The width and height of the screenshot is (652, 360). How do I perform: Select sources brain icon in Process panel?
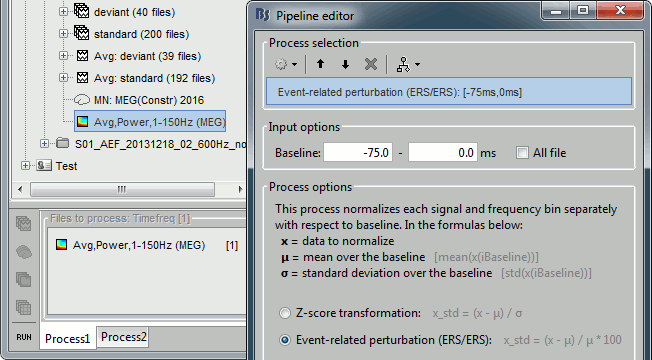(x=24, y=252)
